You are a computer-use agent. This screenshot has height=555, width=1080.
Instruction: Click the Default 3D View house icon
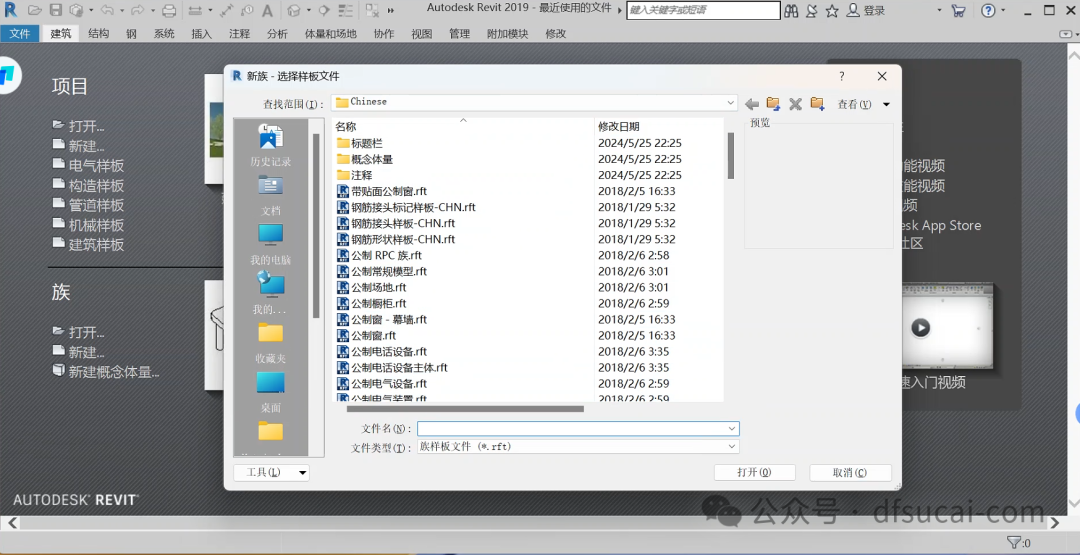pos(293,10)
